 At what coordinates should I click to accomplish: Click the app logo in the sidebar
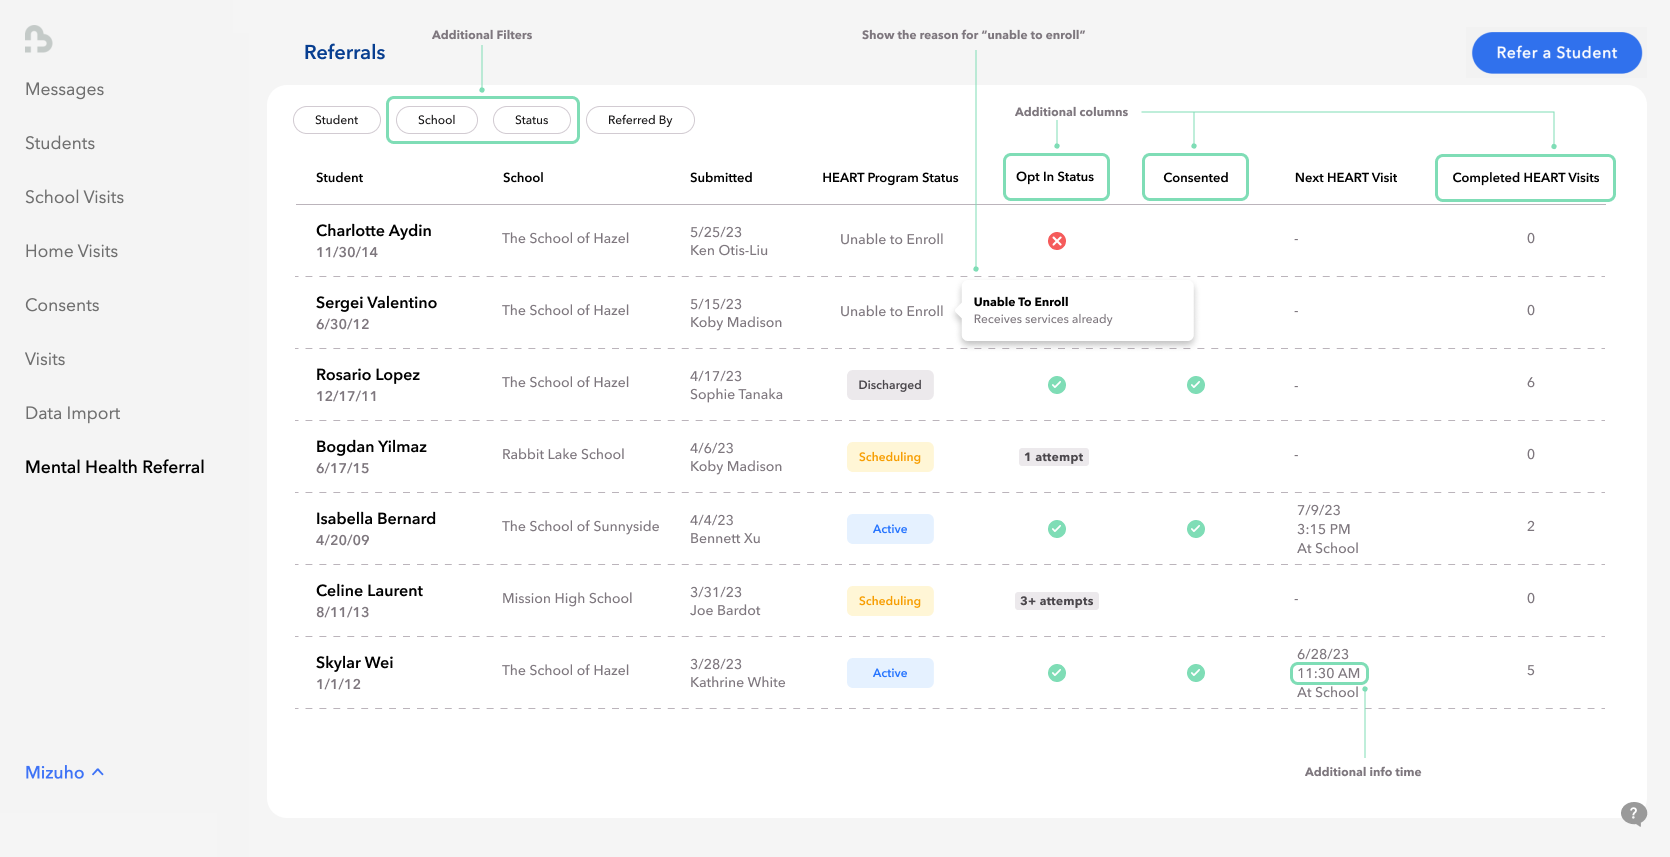pyautogui.click(x=38, y=39)
